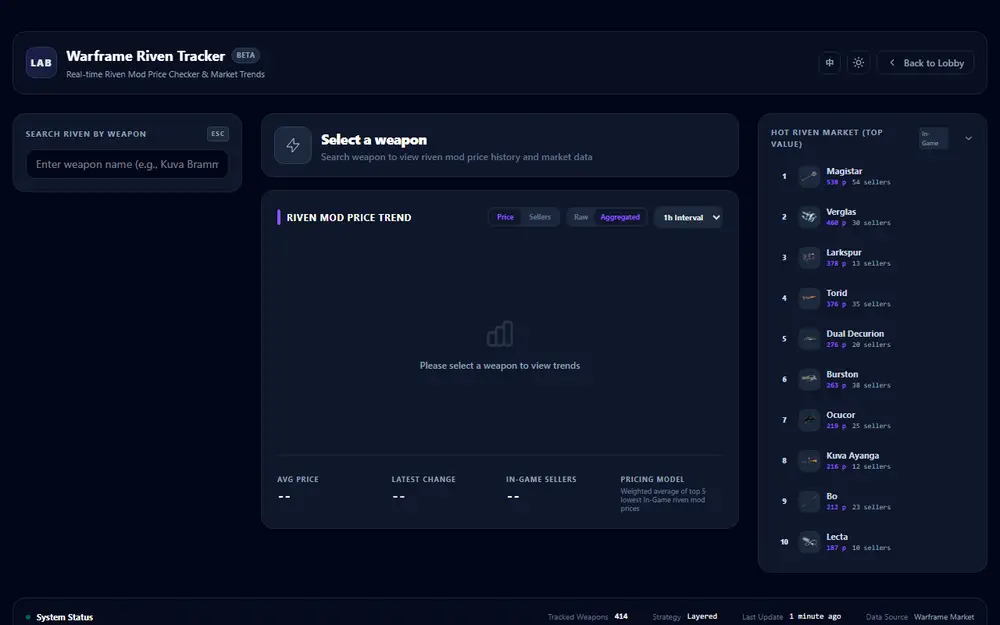The width and height of the screenshot is (1000, 625).
Task: Open the Bo weapon icon
Action: (x=809, y=501)
